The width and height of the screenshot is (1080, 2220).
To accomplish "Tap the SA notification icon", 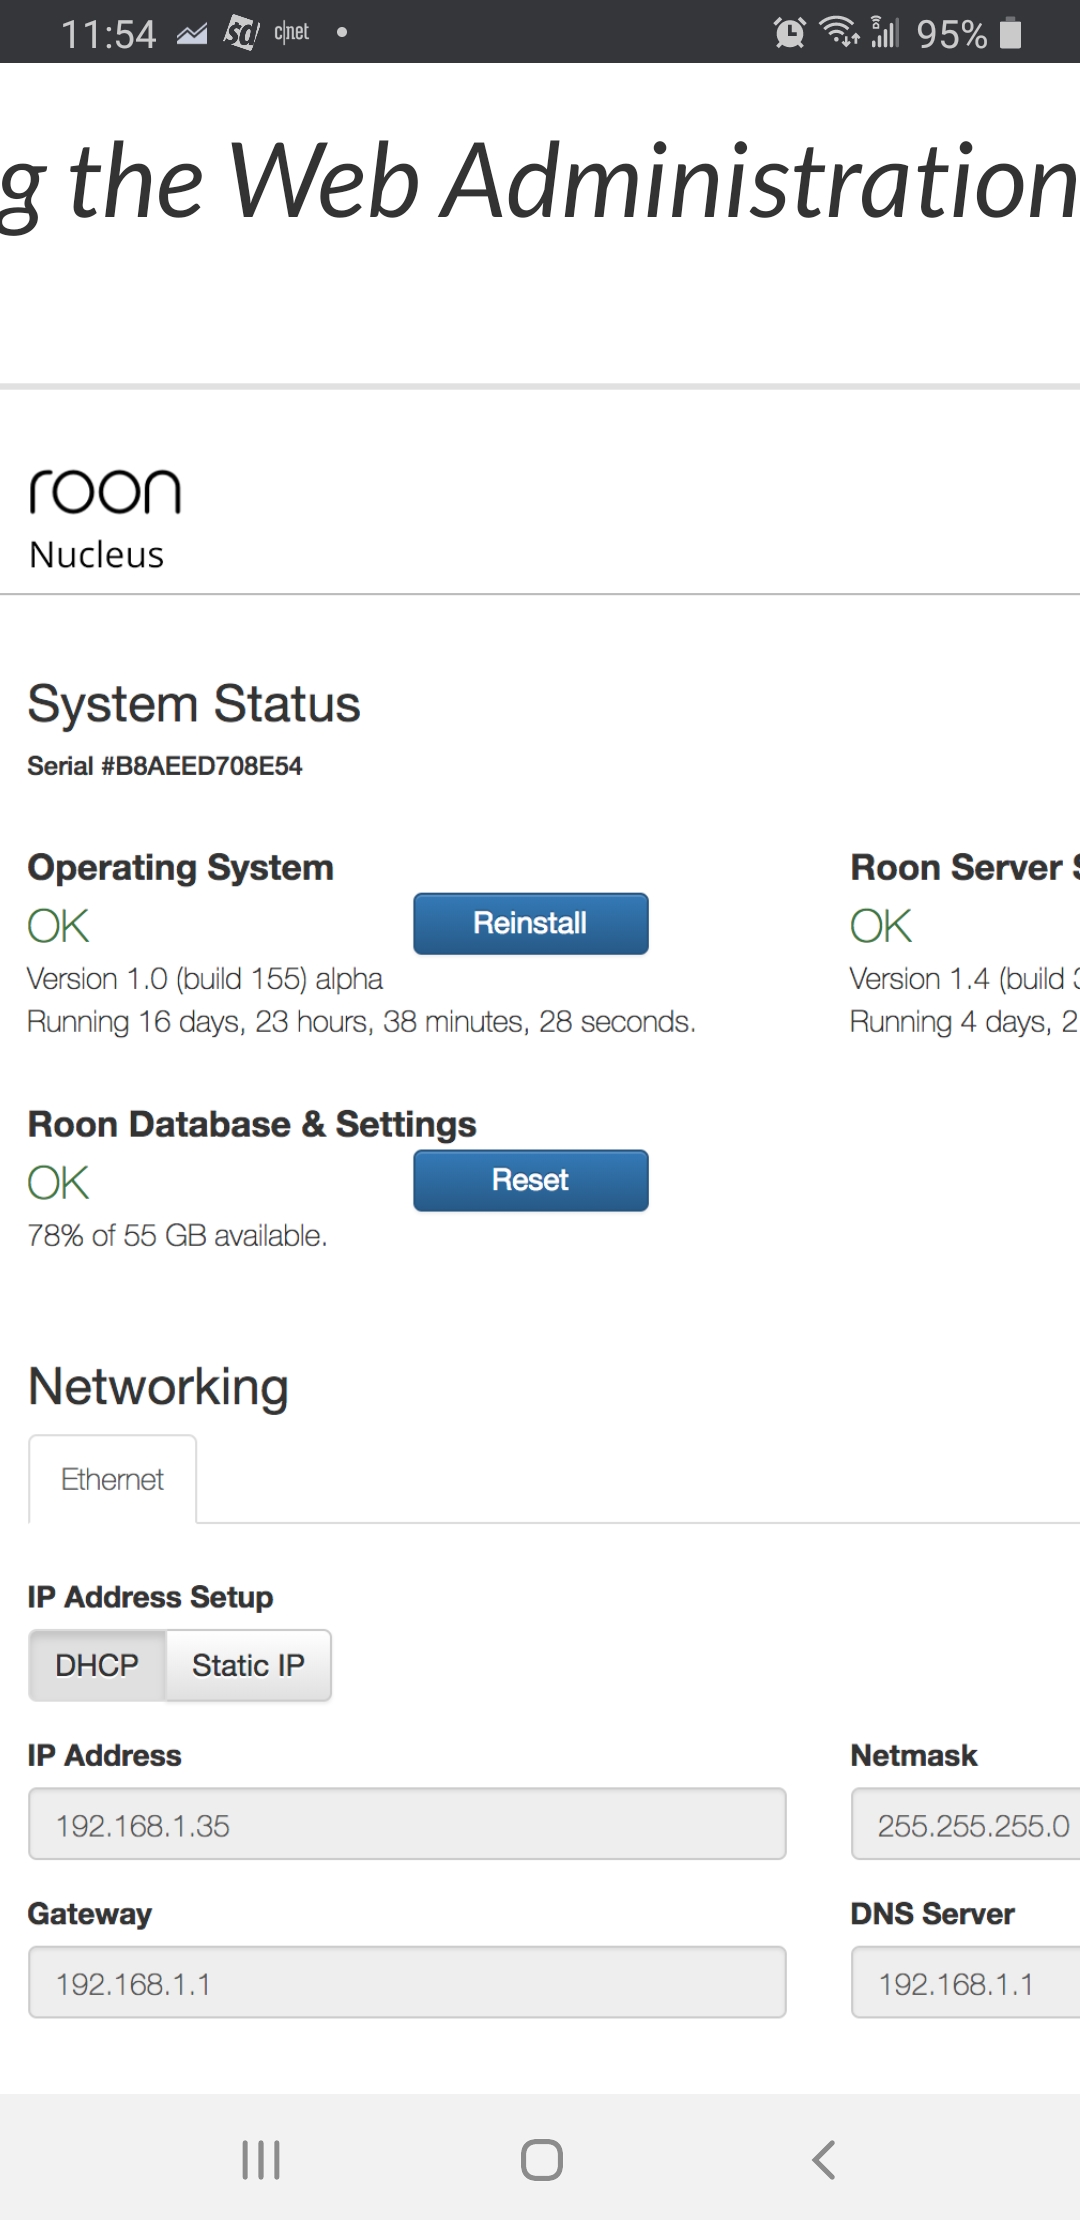I will (x=241, y=33).
